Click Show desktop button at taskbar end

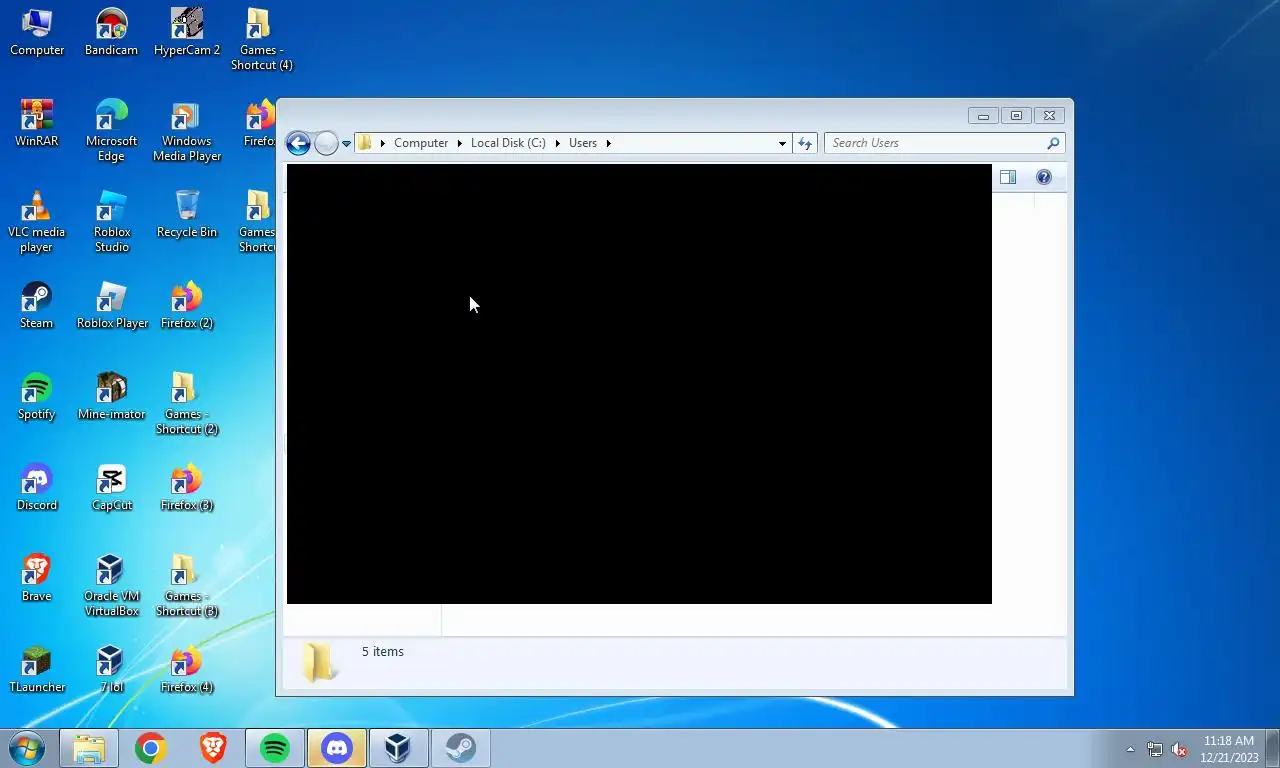(1272, 749)
